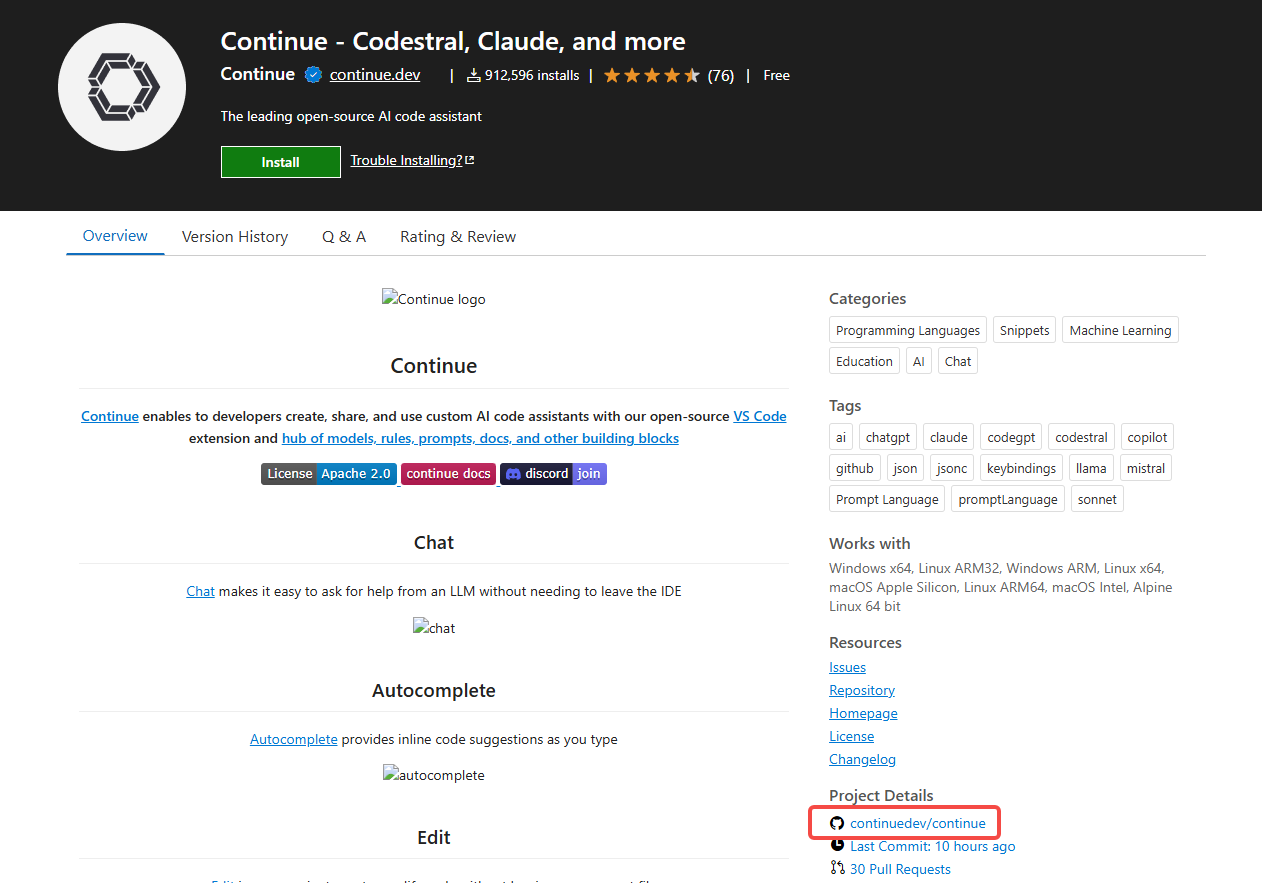Click the keybindings tag
The image size is (1262, 883).
click(1021, 469)
